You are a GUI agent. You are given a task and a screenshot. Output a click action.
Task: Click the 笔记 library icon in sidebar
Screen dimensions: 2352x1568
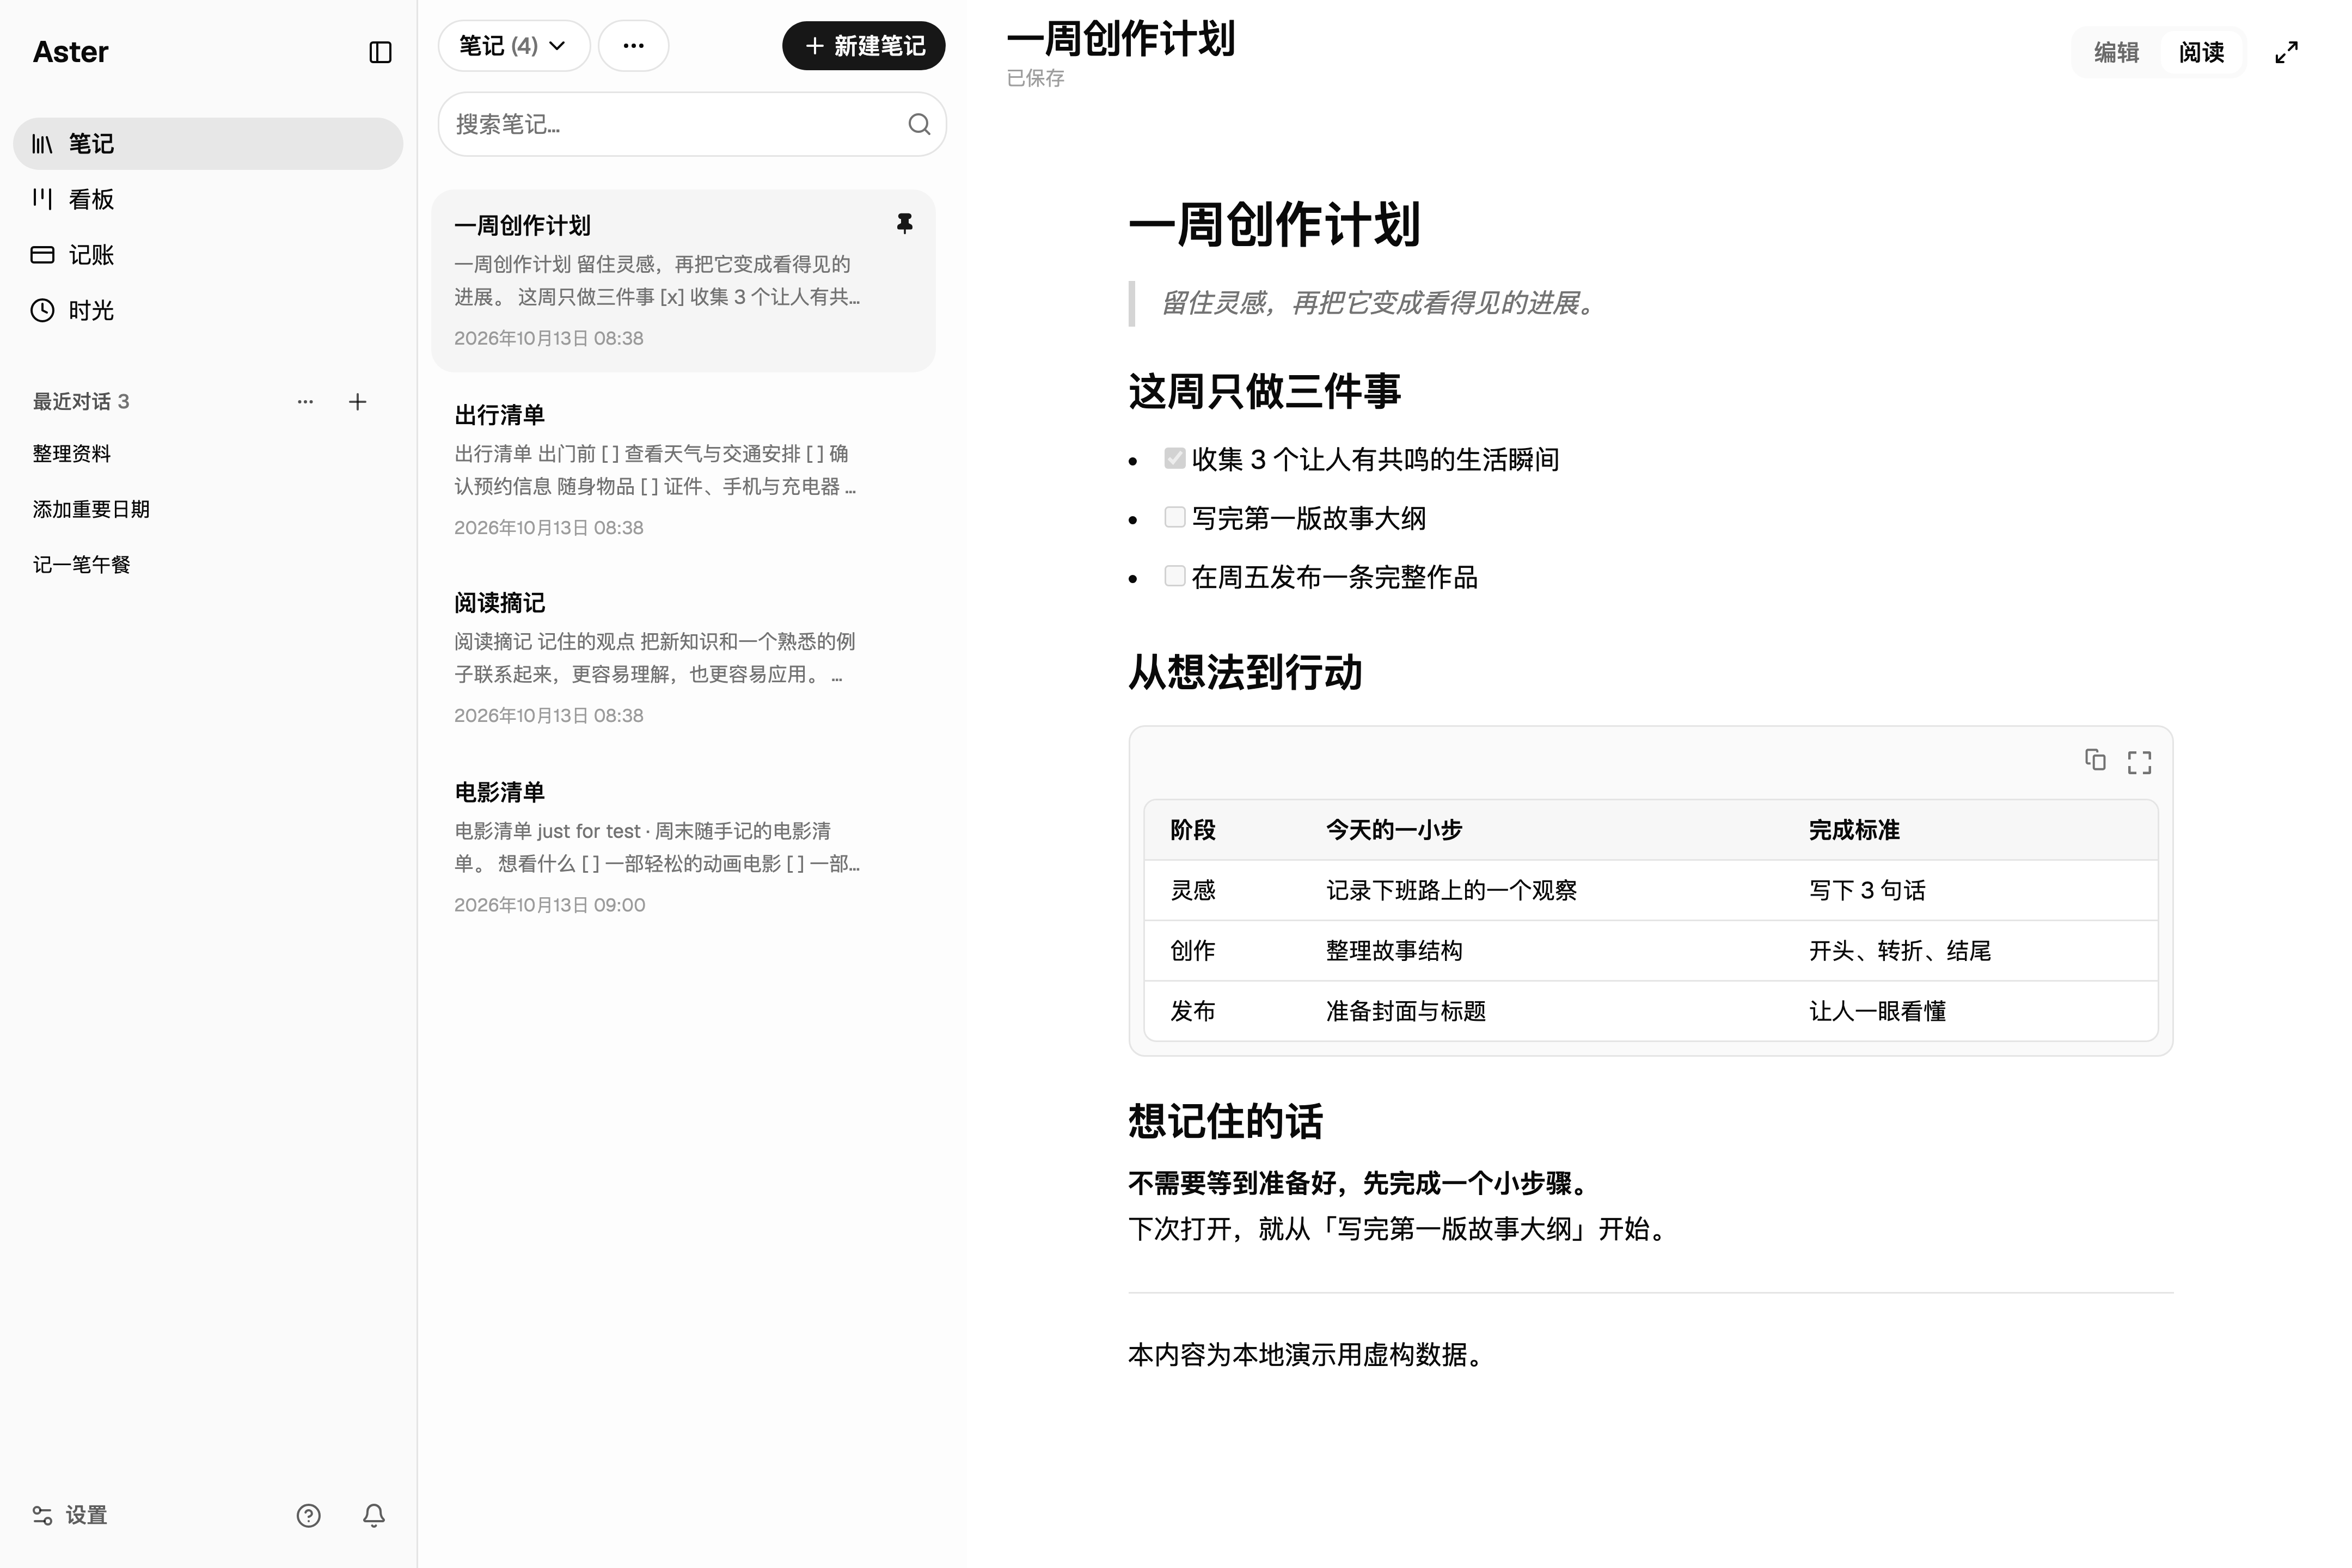pyautogui.click(x=42, y=144)
